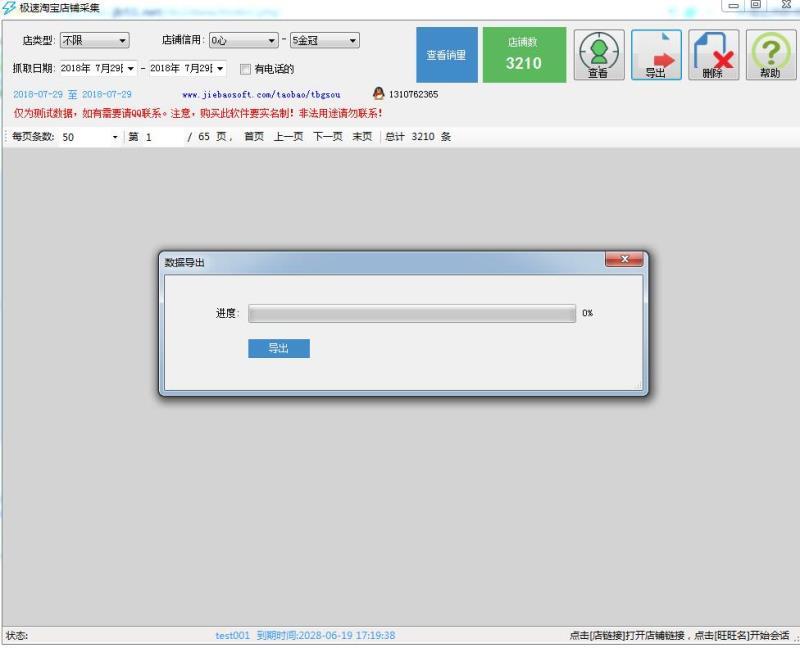Click the test001 account name in status bar
Image resolution: width=800 pixels, height=648 pixels.
point(233,635)
